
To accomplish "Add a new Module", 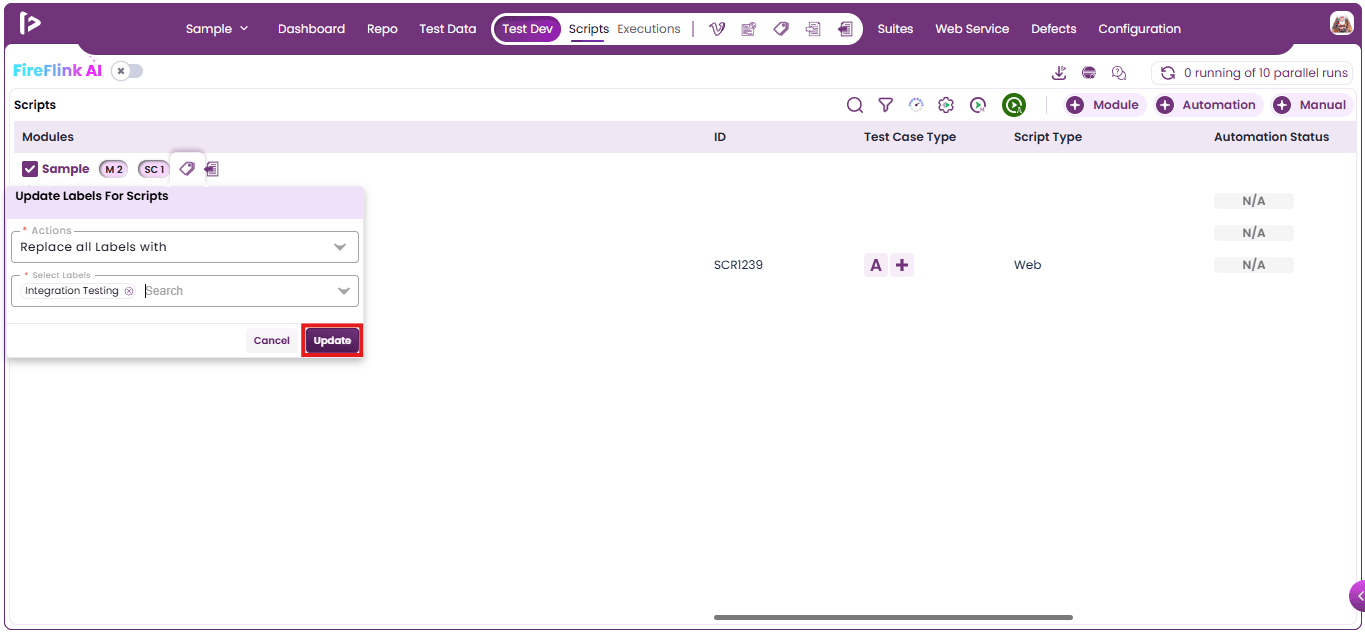I will [1104, 105].
